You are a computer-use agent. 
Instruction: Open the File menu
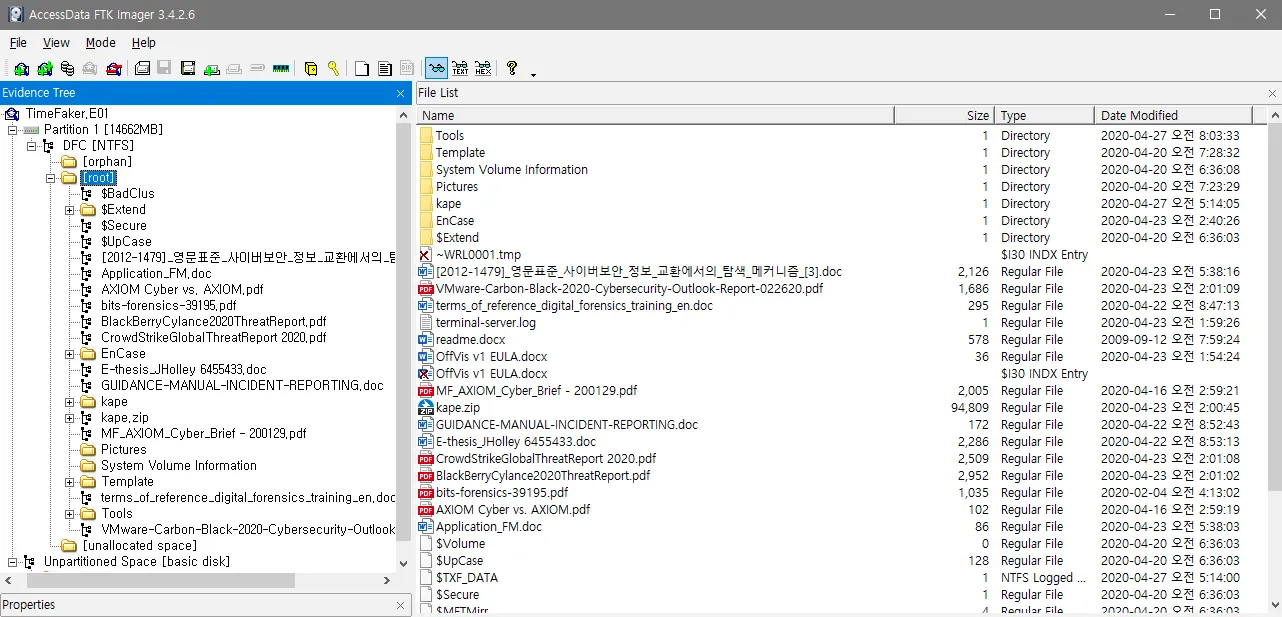18,43
